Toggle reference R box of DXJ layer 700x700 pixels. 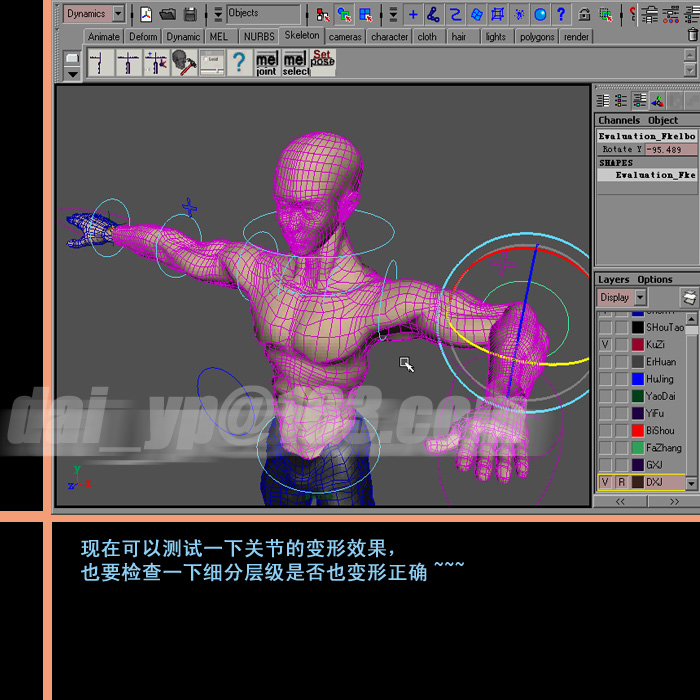point(621,482)
